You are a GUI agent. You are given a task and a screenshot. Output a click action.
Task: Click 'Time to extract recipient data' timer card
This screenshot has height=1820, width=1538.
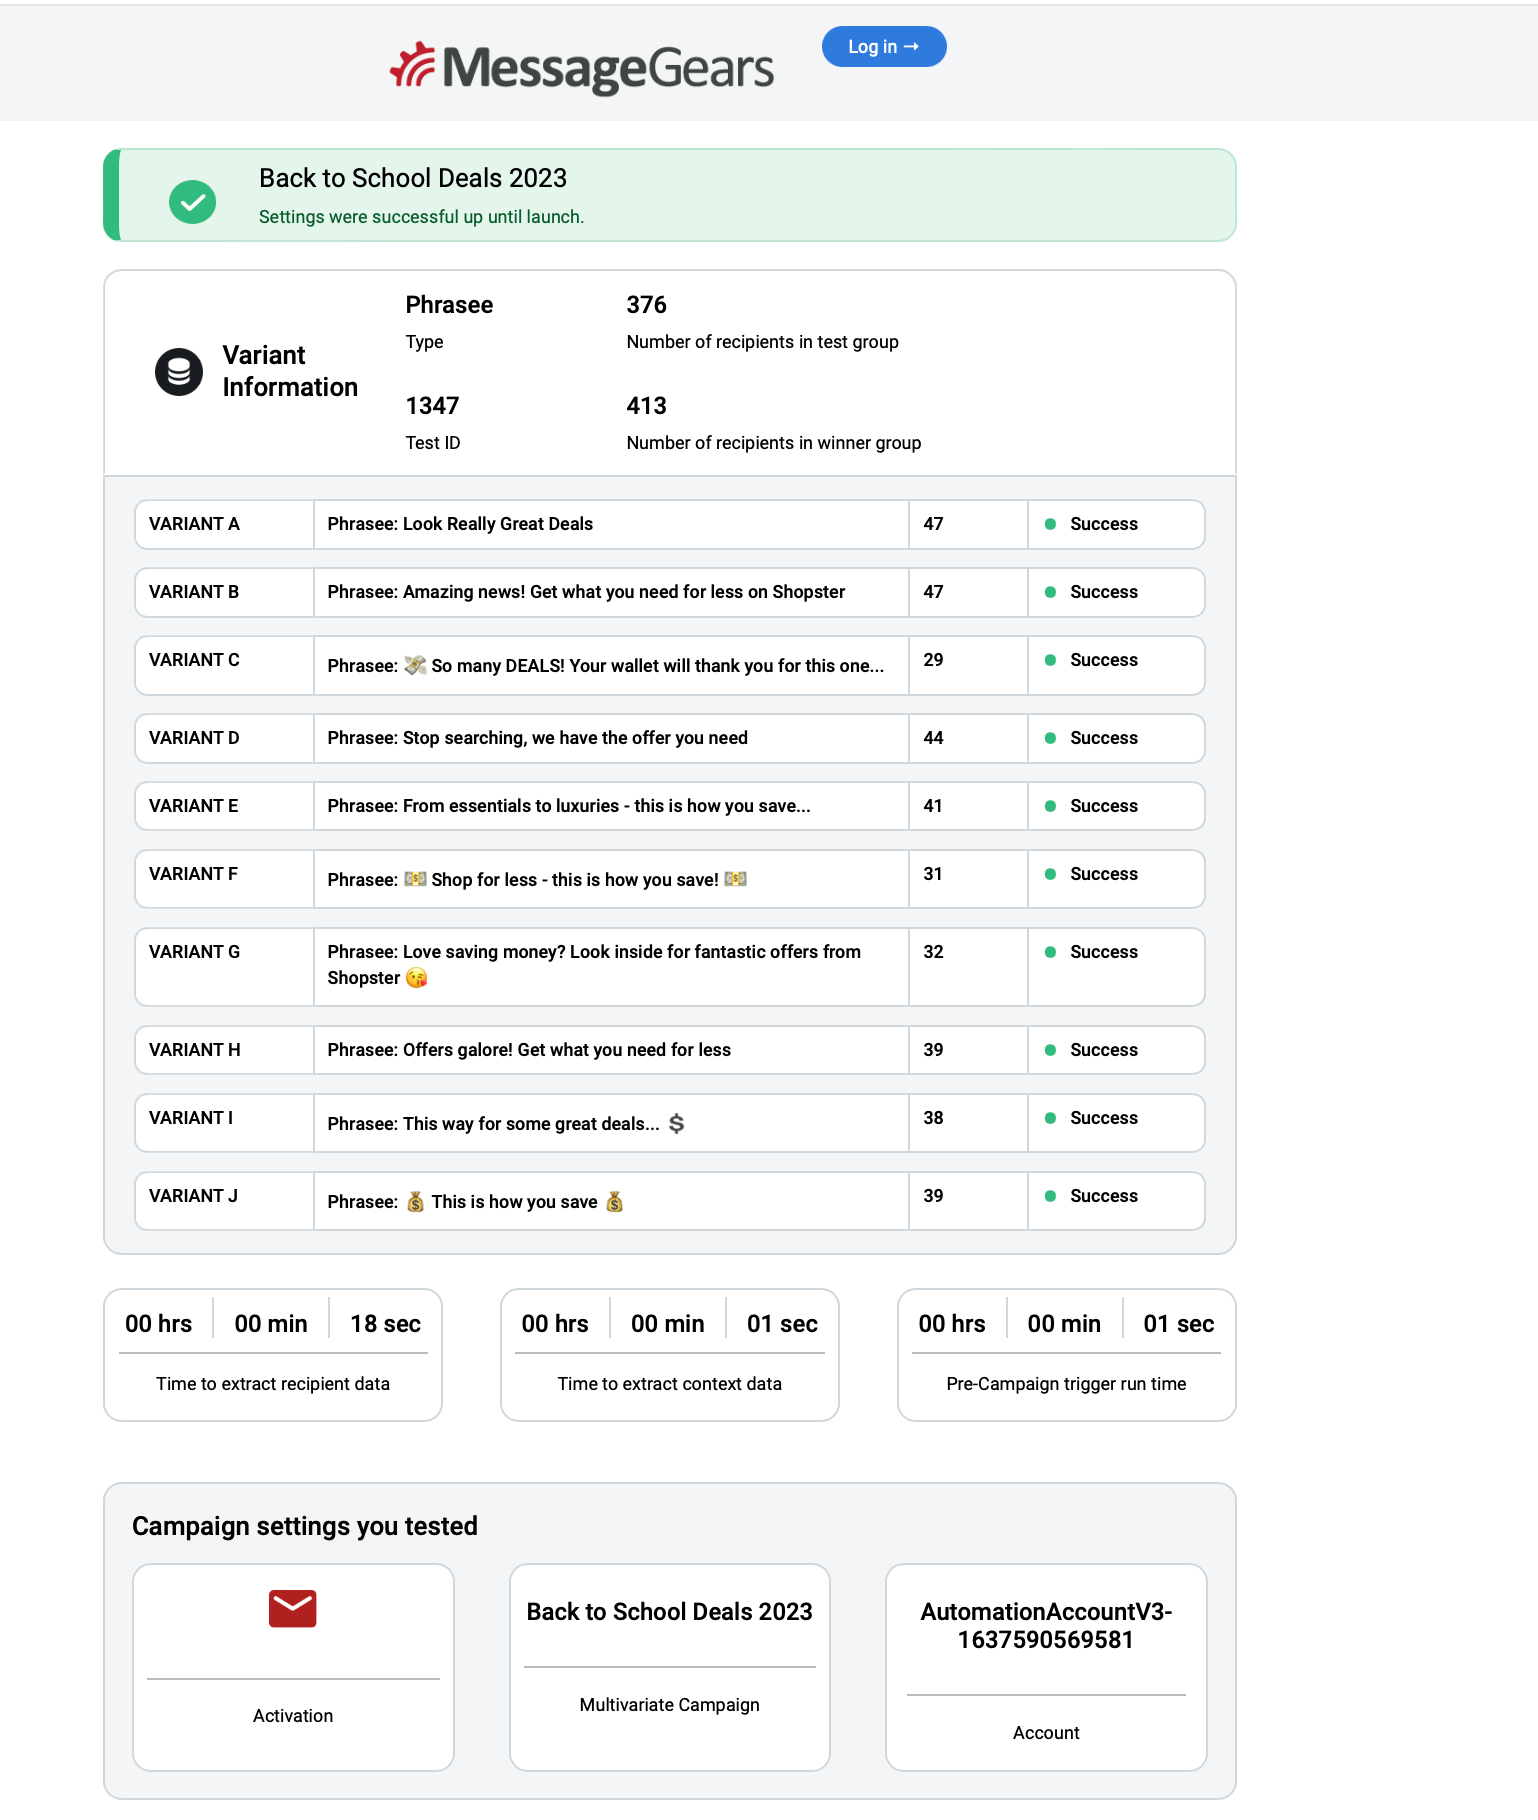(273, 1355)
